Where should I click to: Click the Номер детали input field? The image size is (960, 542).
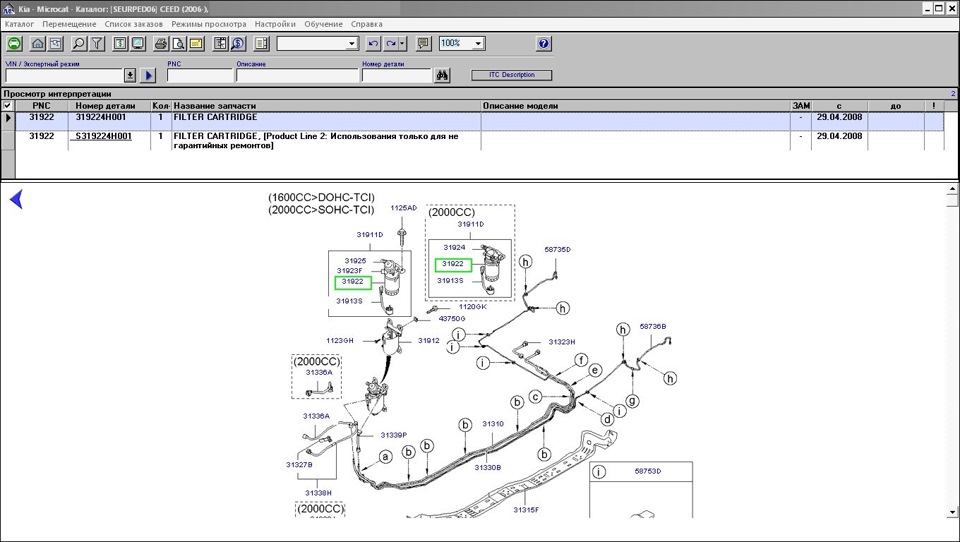(x=397, y=75)
